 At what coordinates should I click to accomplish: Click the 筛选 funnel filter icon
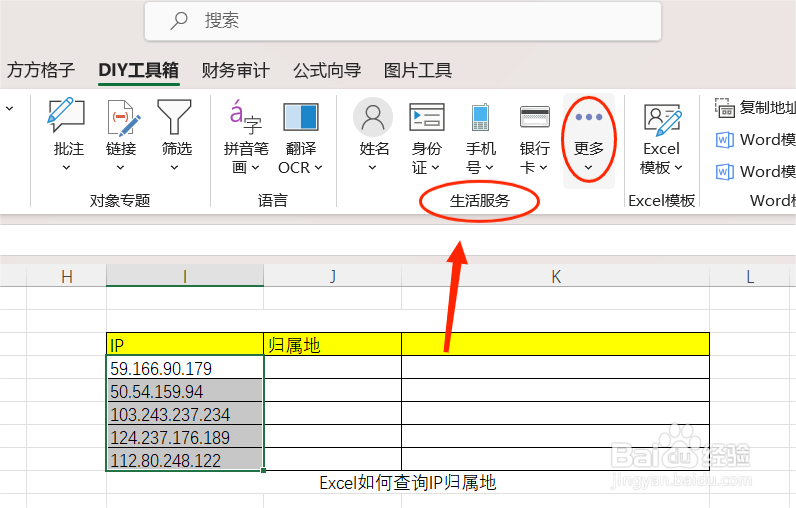point(174,116)
